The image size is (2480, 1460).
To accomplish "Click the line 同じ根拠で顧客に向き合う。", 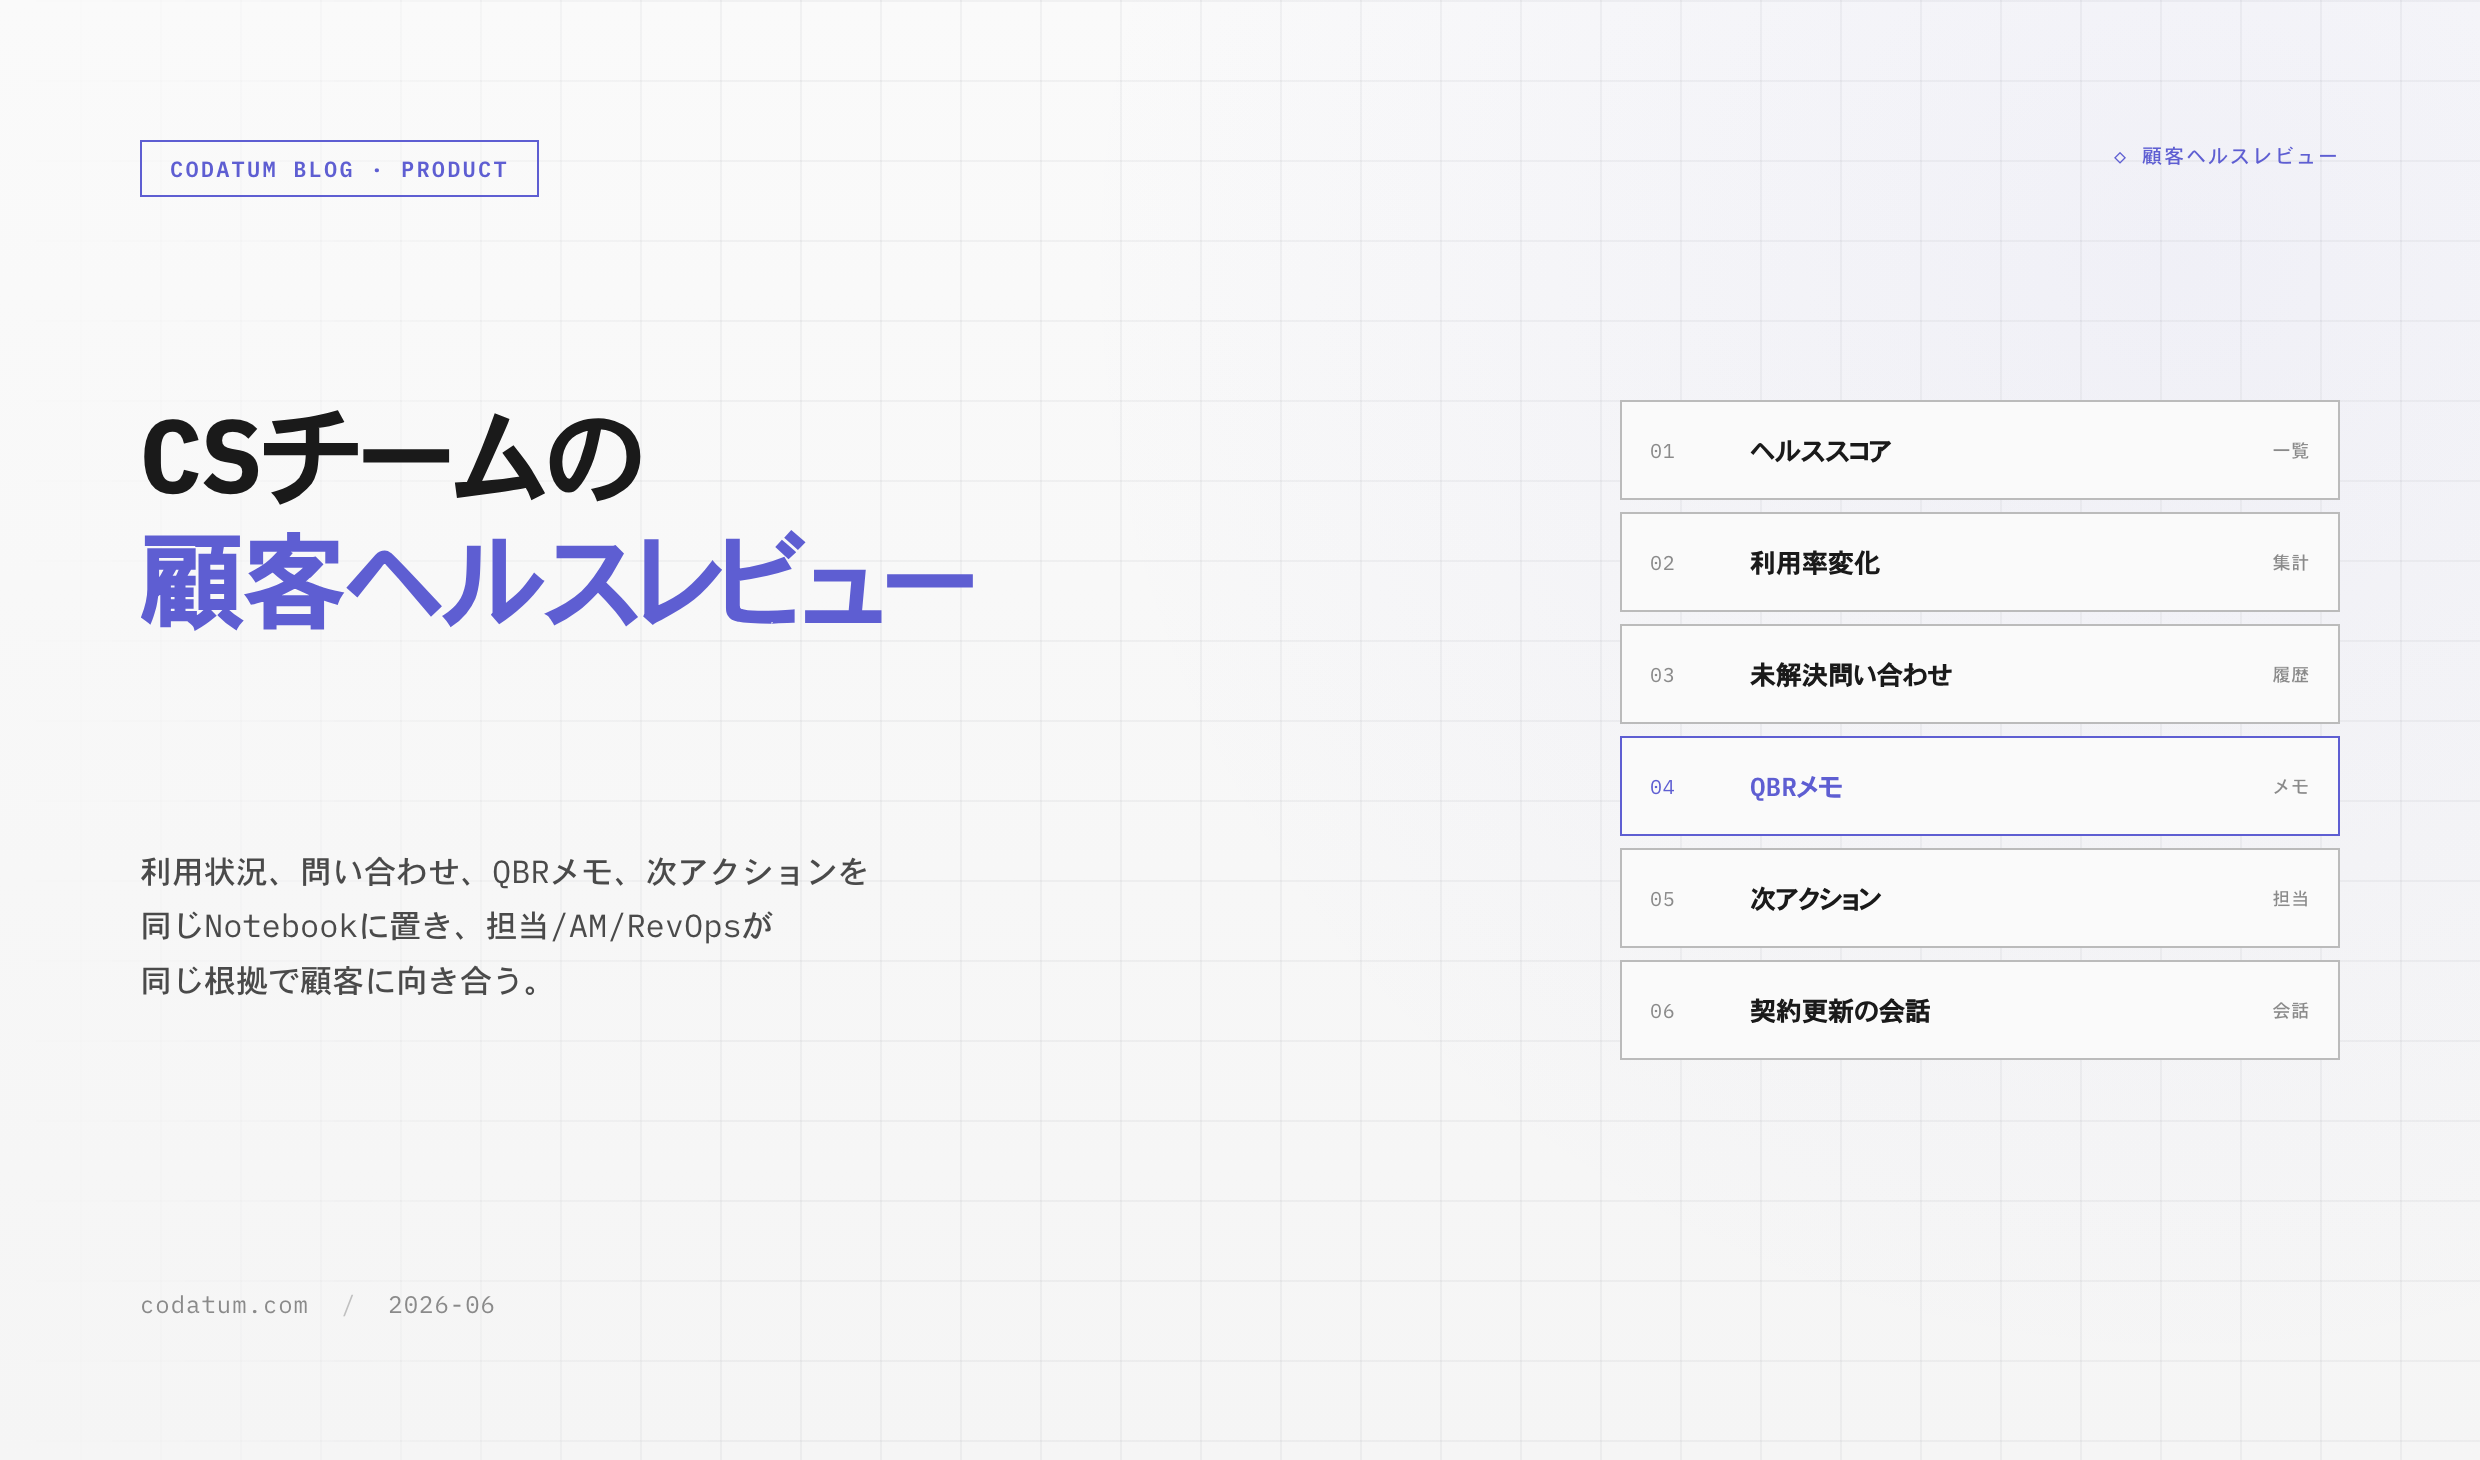I will (x=341, y=980).
